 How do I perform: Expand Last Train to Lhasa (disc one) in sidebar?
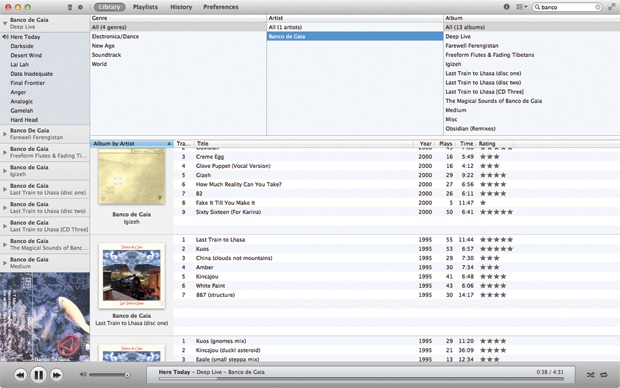click(5, 189)
